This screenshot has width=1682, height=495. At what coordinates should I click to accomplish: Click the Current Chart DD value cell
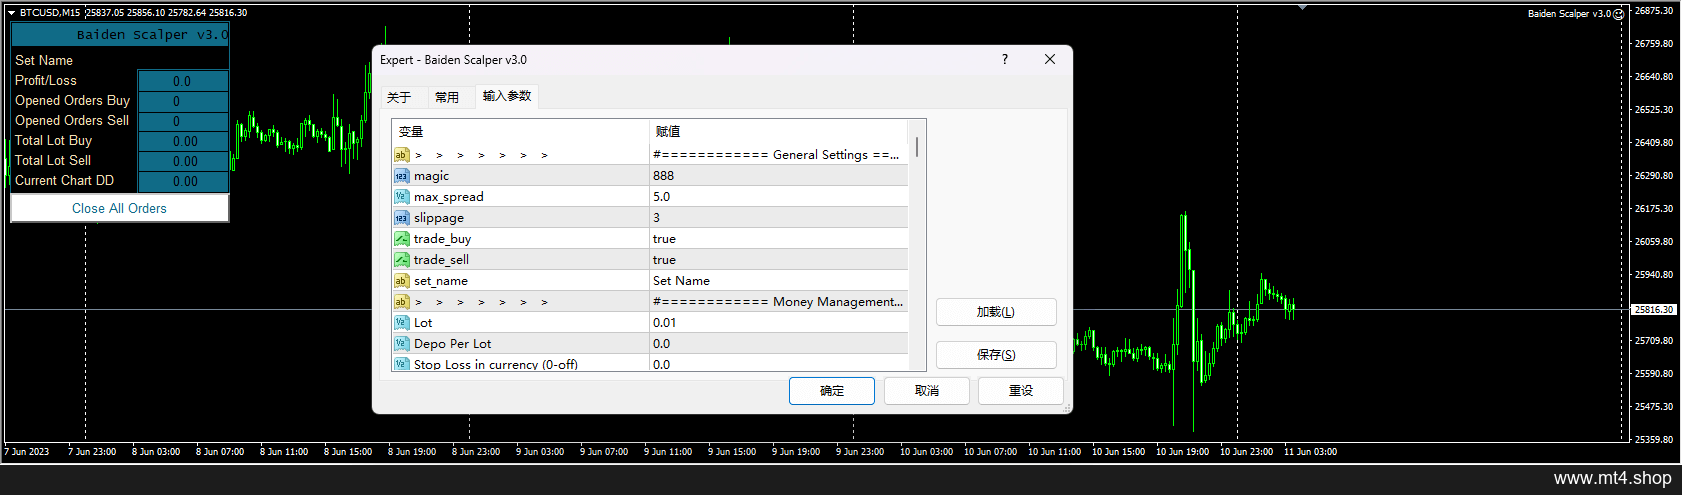(x=183, y=181)
